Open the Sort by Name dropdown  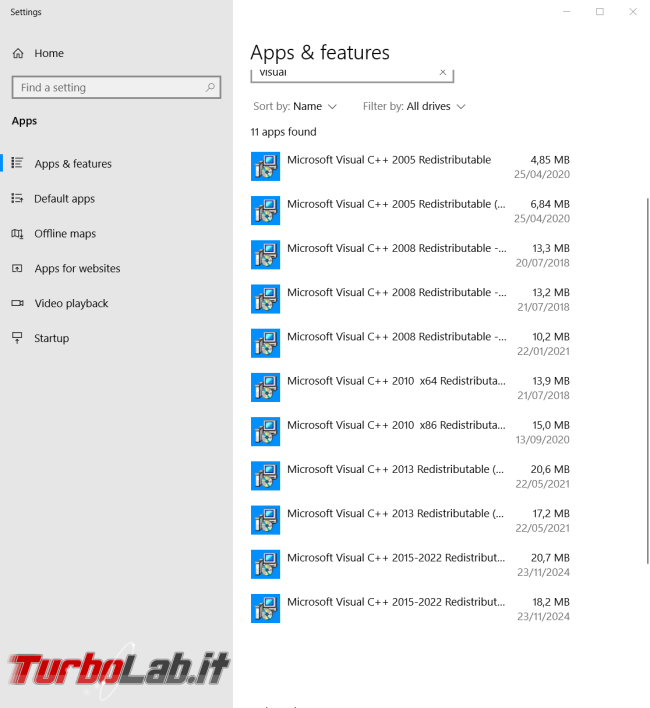(x=295, y=107)
